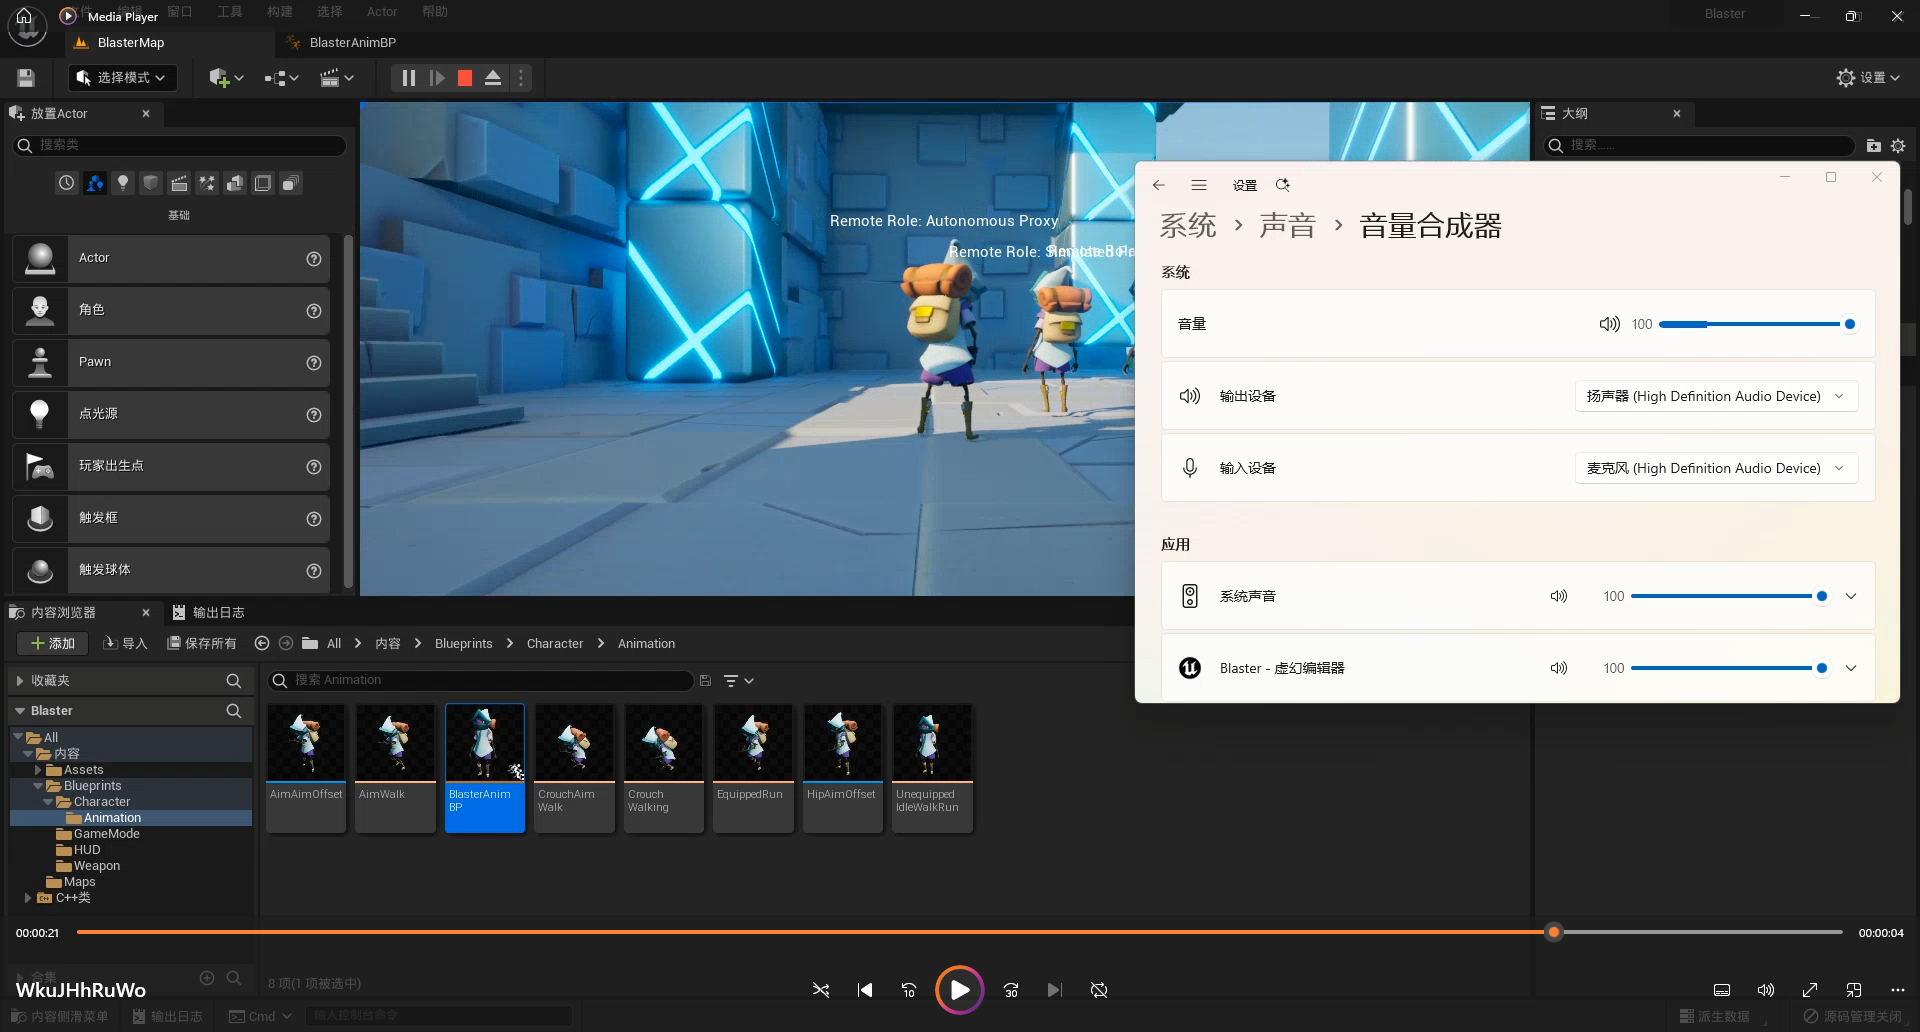The image size is (1920, 1032).
Task: Open the Settings hamburger navigation menu
Action: coord(1199,185)
